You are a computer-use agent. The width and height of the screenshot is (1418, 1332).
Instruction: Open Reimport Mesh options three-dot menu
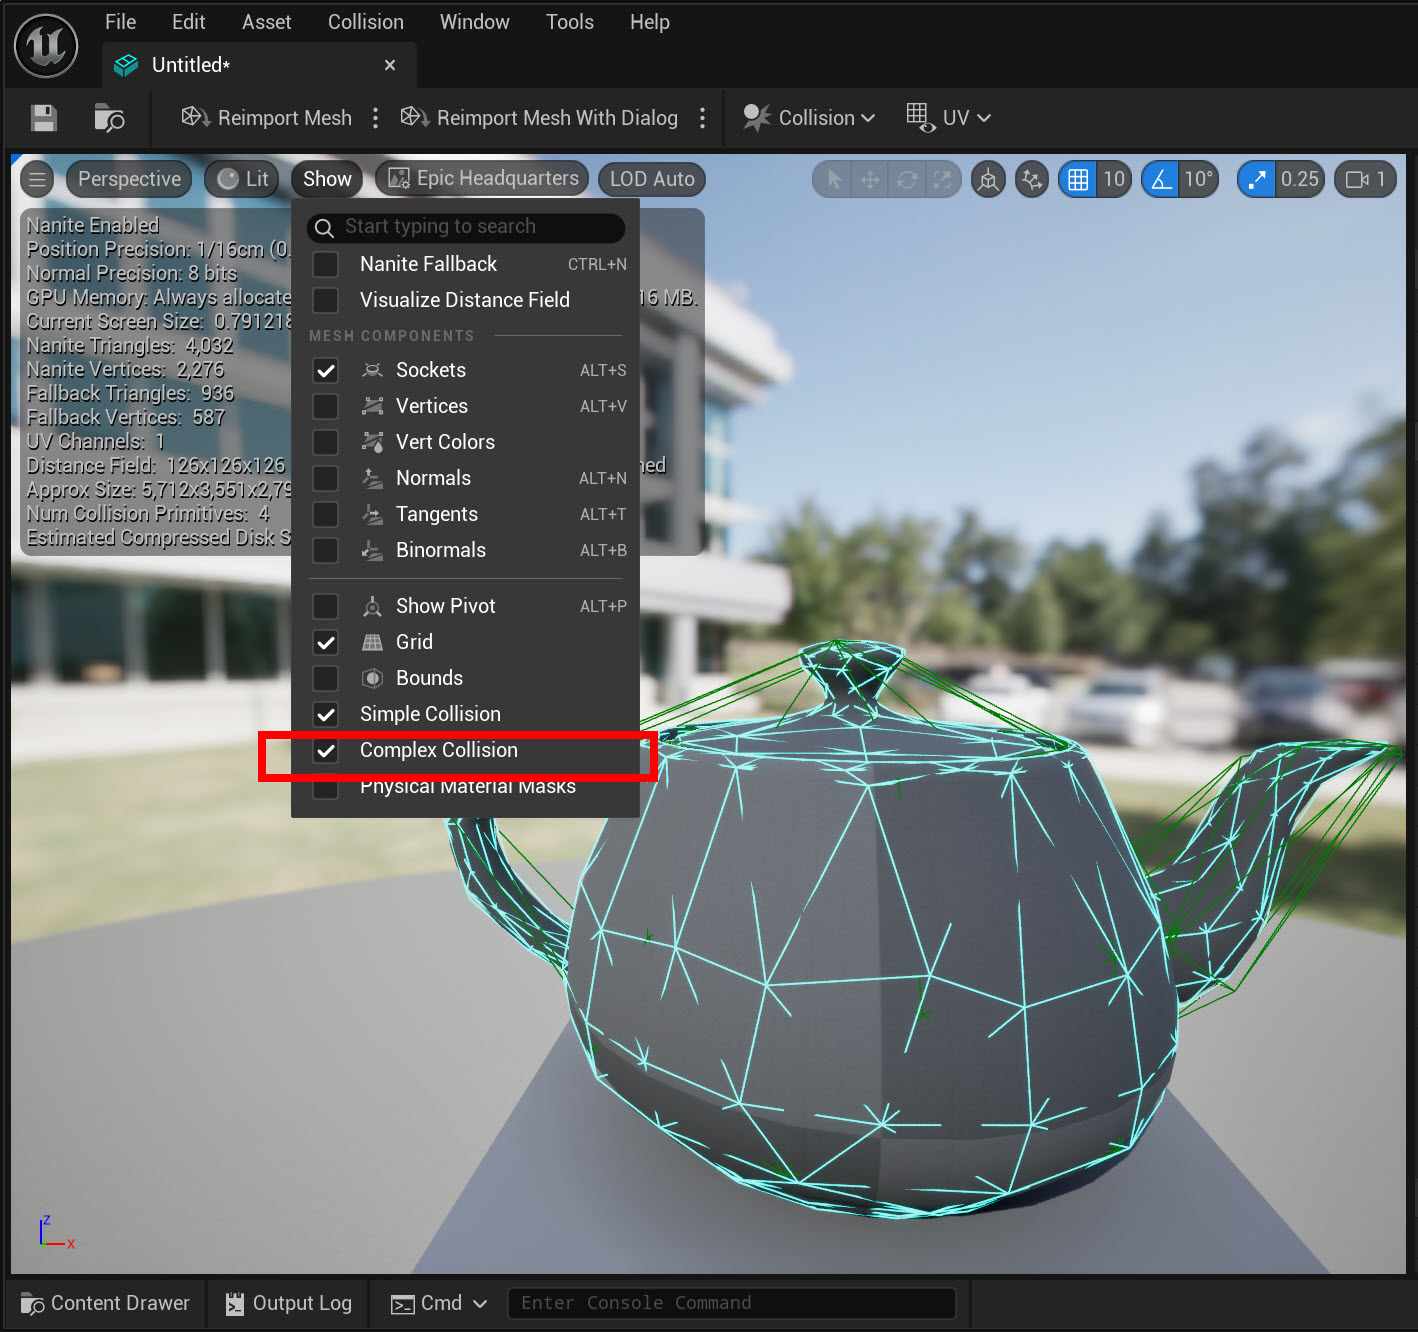click(375, 118)
